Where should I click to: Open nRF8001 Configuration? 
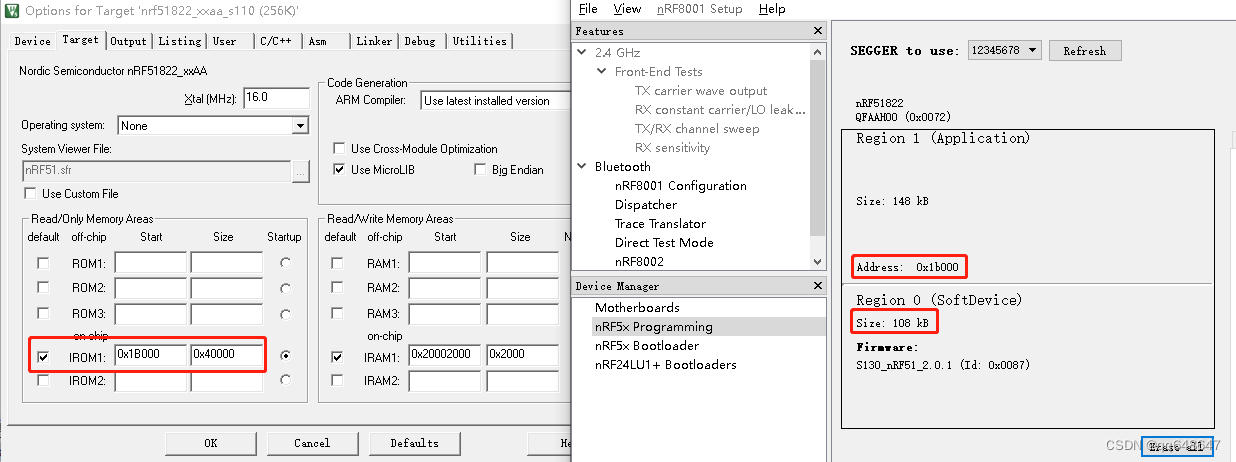coord(680,185)
